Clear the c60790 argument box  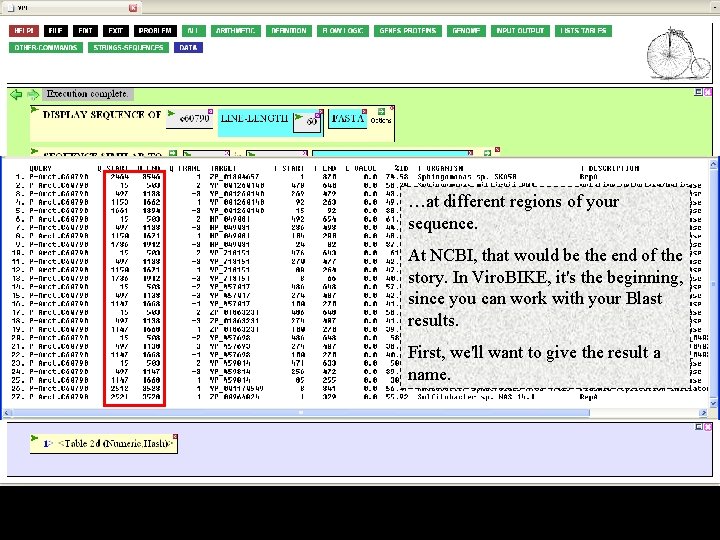tap(211, 111)
